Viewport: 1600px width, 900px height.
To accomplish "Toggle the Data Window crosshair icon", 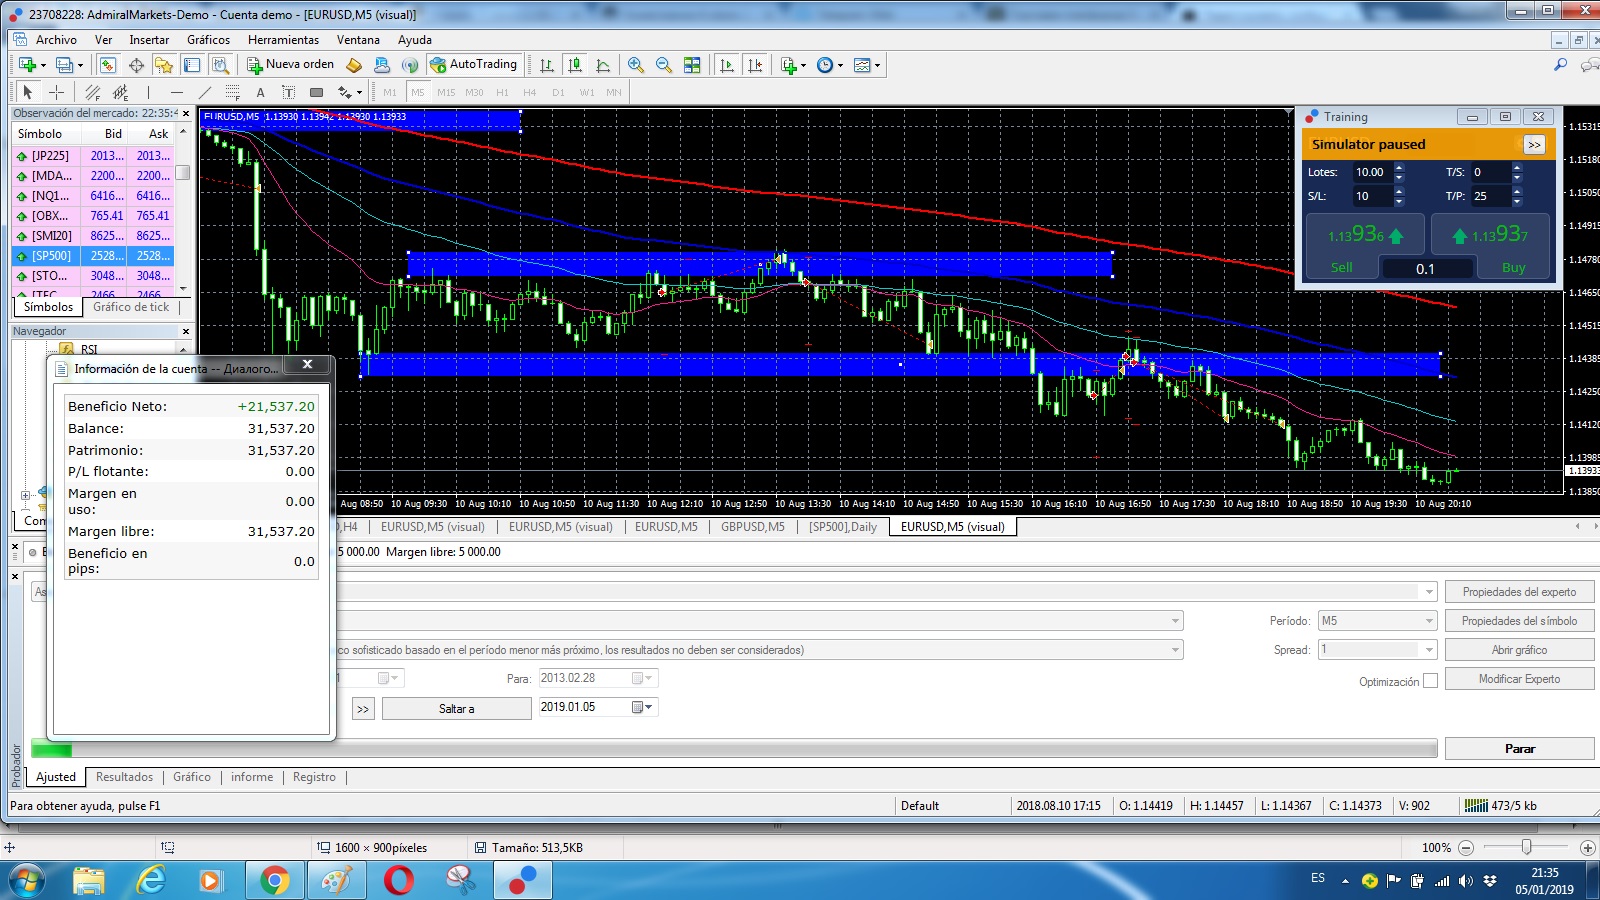I will click(x=136, y=65).
